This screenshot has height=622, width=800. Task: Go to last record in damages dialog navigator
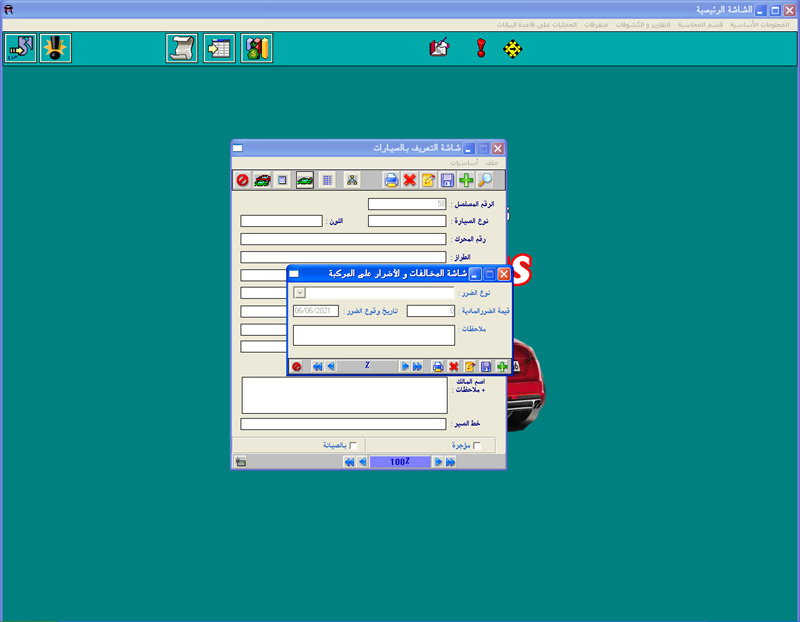pos(417,367)
